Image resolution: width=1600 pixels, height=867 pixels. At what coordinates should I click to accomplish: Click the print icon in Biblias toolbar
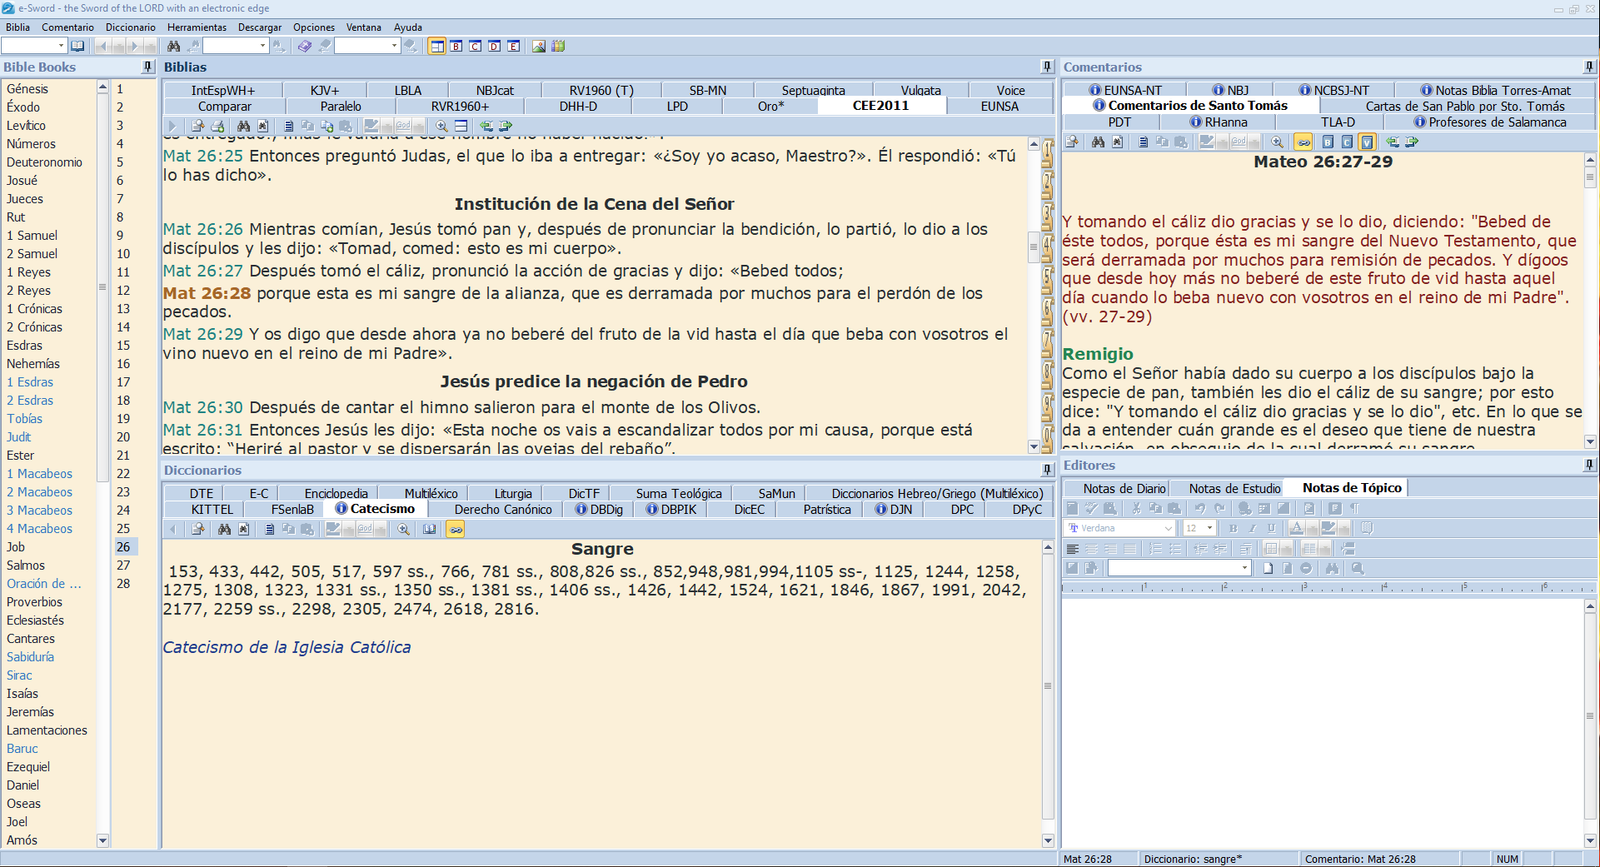(217, 127)
